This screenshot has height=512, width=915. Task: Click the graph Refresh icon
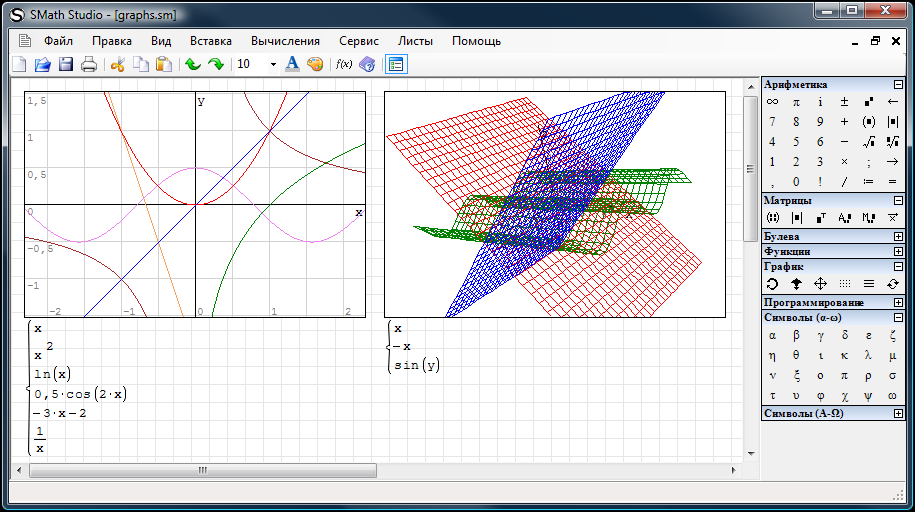click(x=892, y=284)
